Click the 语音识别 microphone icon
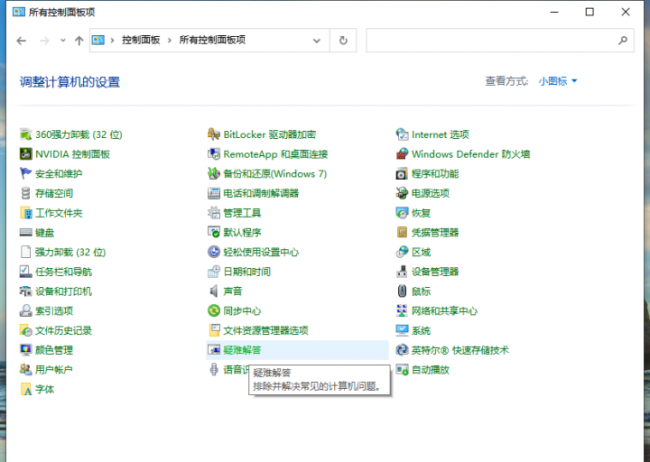Screen dimensions: 650x462 click(x=213, y=370)
